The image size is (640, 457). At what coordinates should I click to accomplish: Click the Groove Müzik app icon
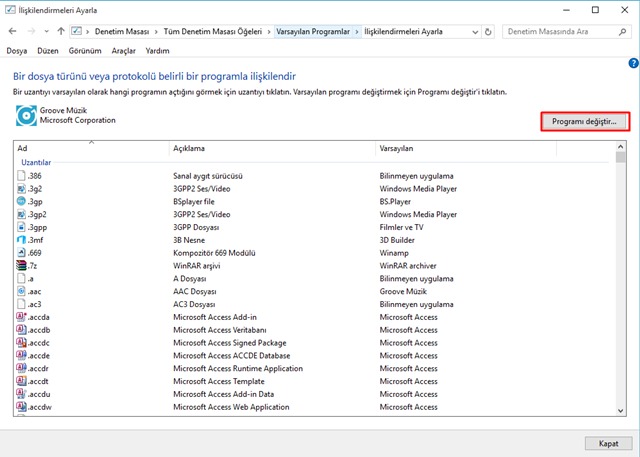[x=26, y=115]
